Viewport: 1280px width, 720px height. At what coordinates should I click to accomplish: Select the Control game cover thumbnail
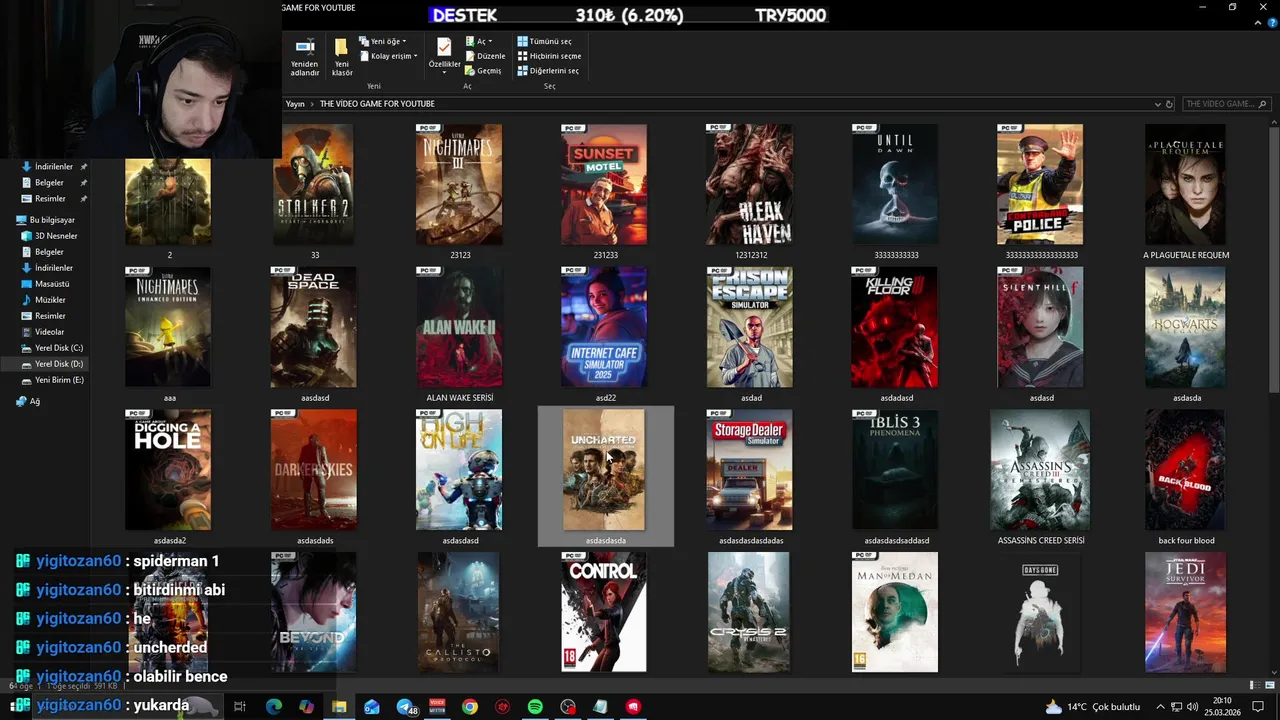(x=604, y=613)
